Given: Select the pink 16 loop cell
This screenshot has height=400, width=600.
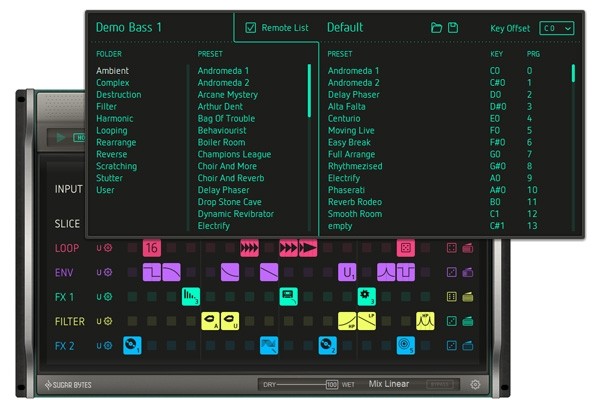Looking at the screenshot, I should 152,248.
